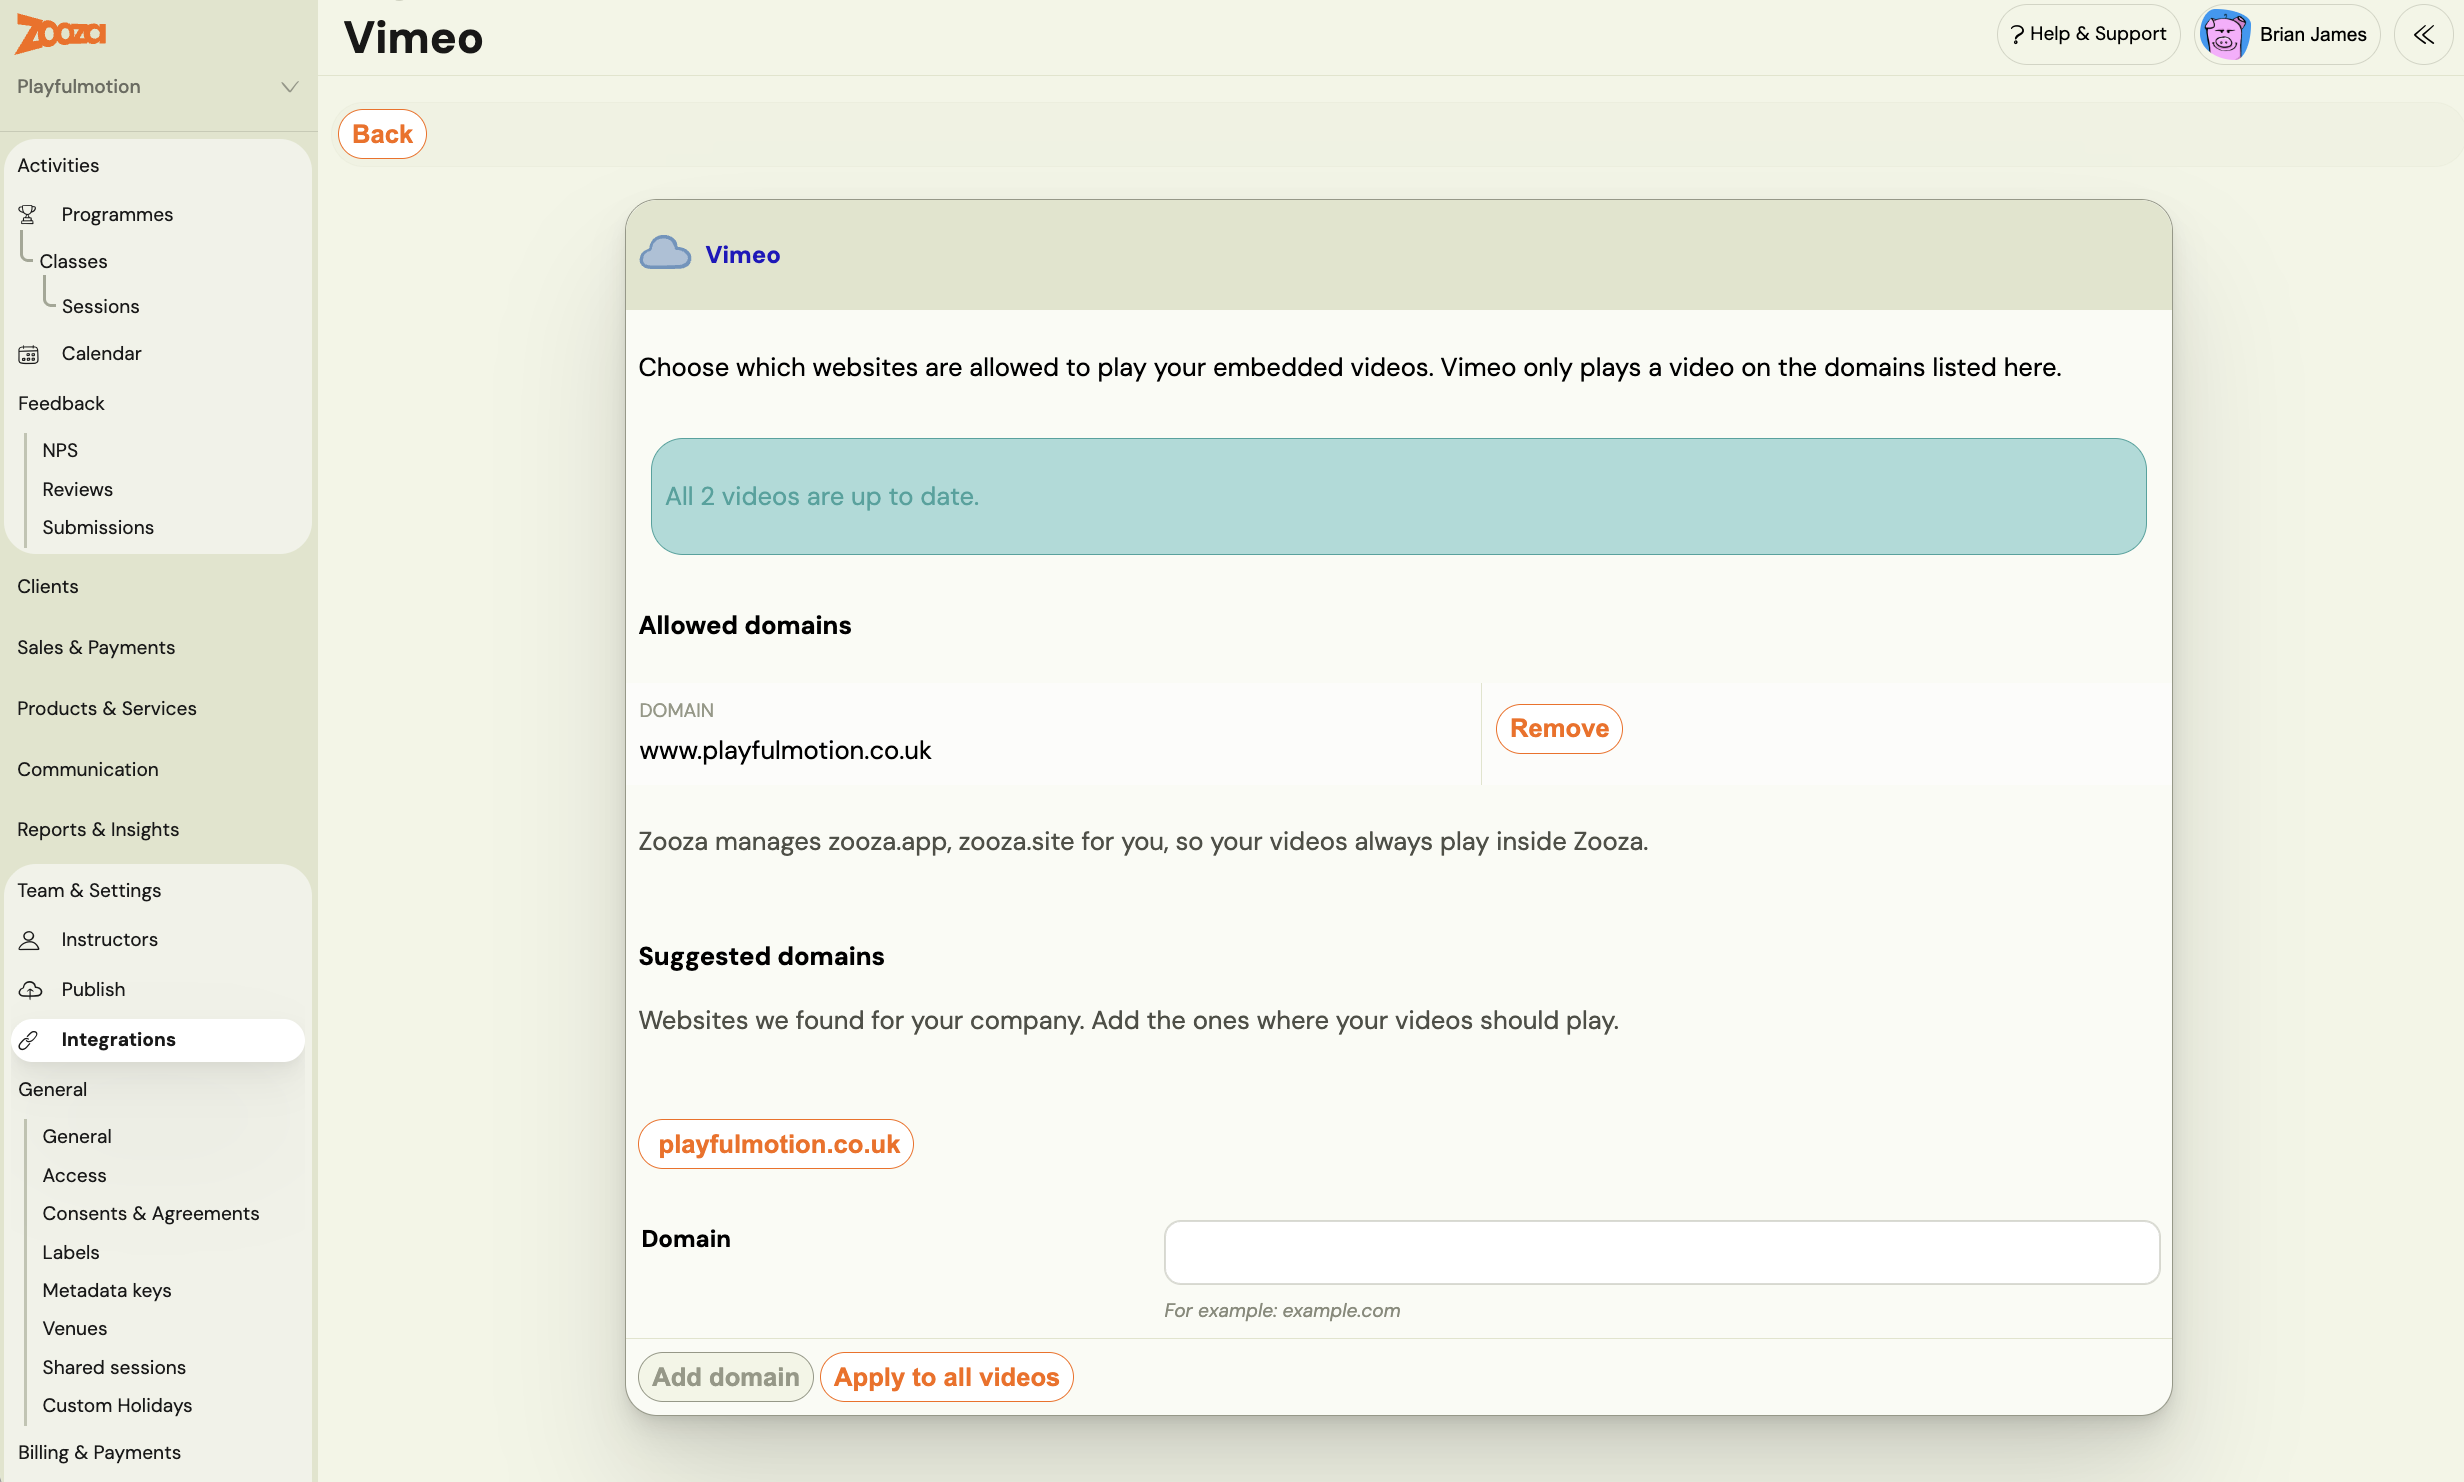This screenshot has width=2464, height=1482.
Task: Expand Reports & Insights section
Action: tap(98, 829)
